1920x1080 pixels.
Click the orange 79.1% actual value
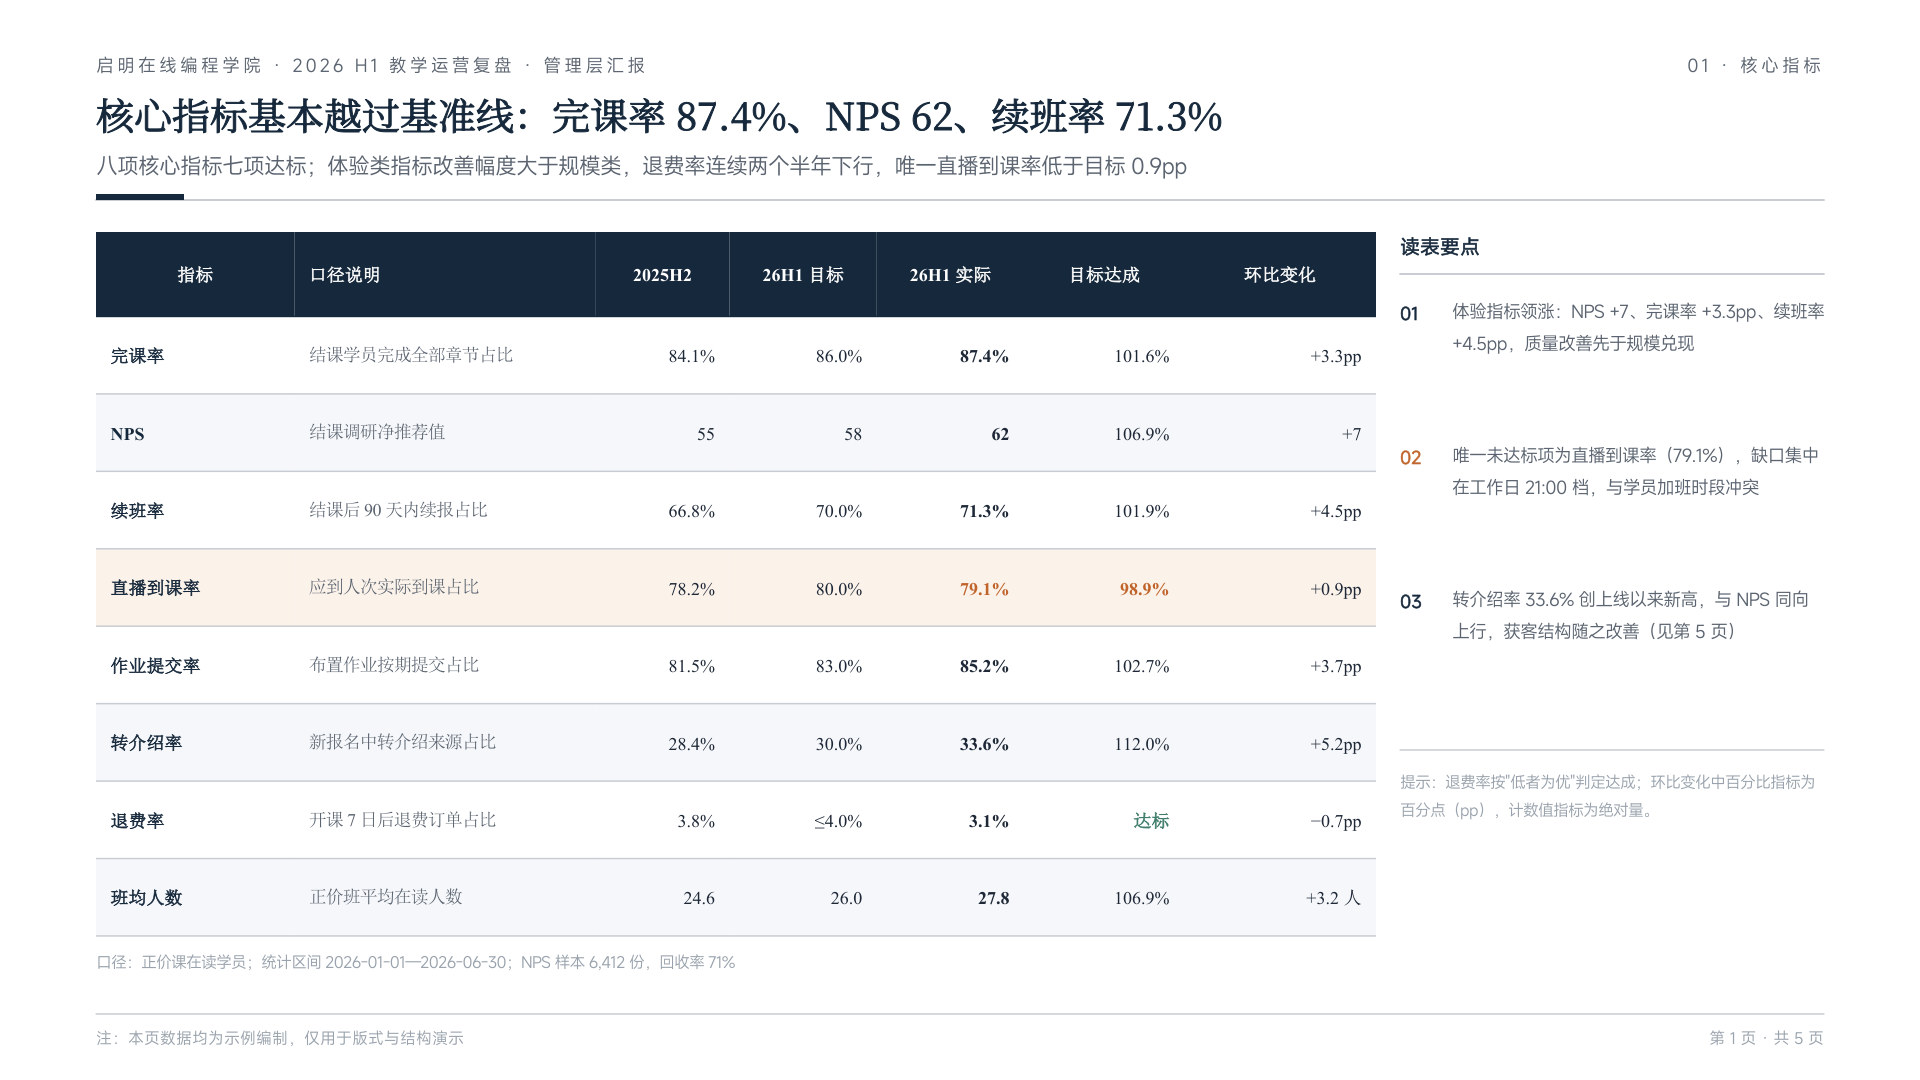coord(984,589)
